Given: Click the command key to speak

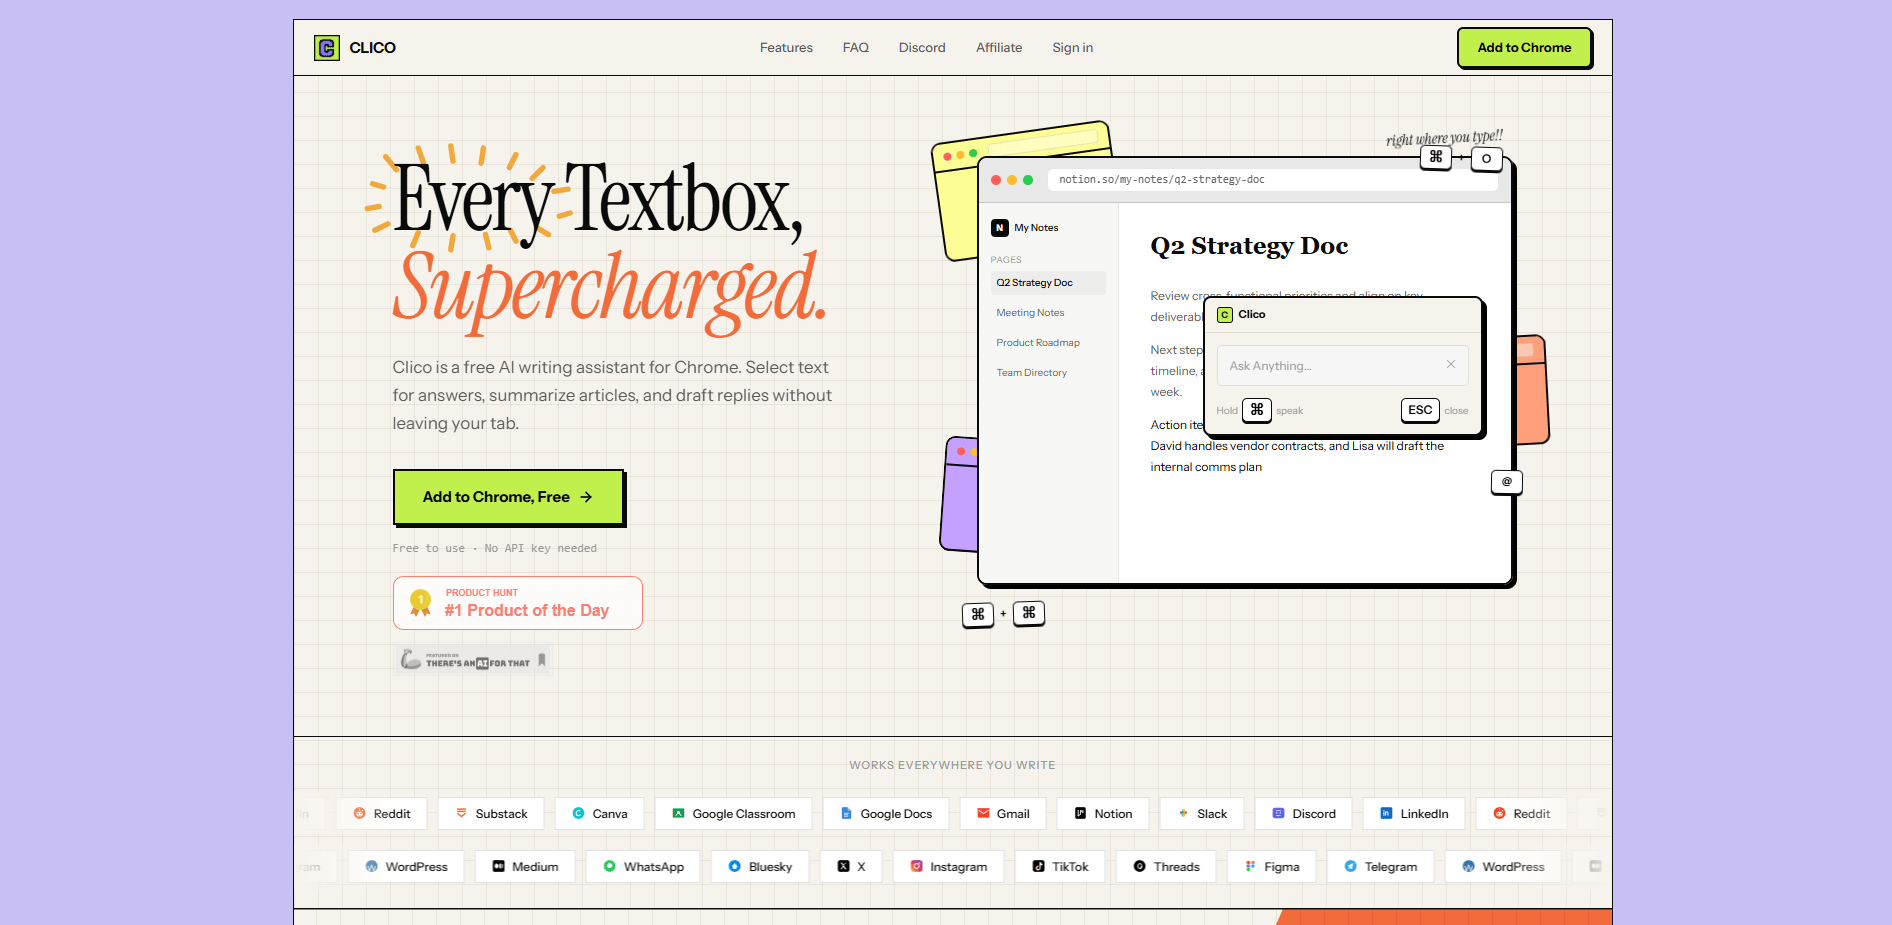Looking at the screenshot, I should (1257, 410).
